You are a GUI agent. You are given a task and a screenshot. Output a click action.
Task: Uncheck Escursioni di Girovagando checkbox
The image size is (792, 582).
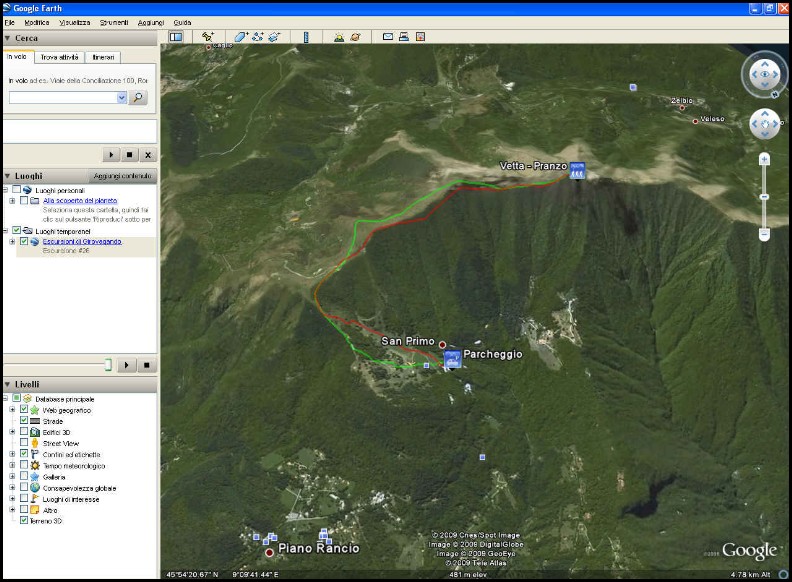[x=24, y=241]
